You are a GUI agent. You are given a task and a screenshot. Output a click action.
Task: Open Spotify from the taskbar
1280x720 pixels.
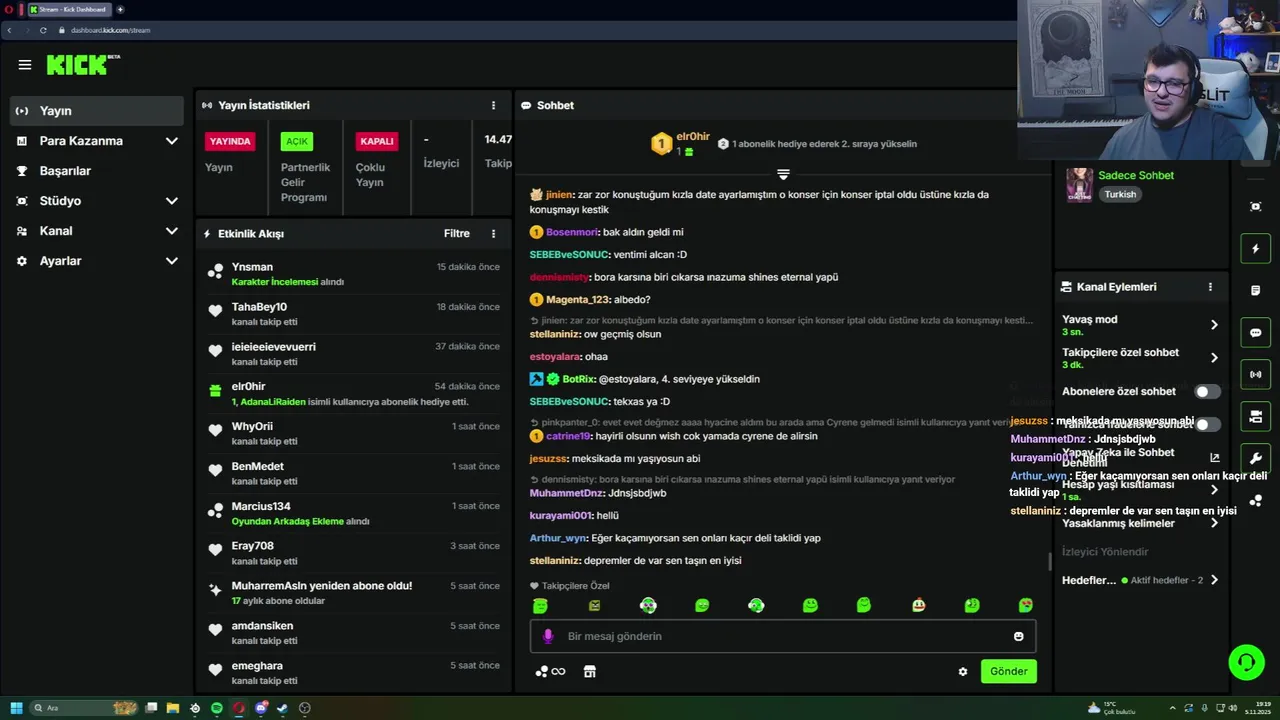tap(216, 708)
